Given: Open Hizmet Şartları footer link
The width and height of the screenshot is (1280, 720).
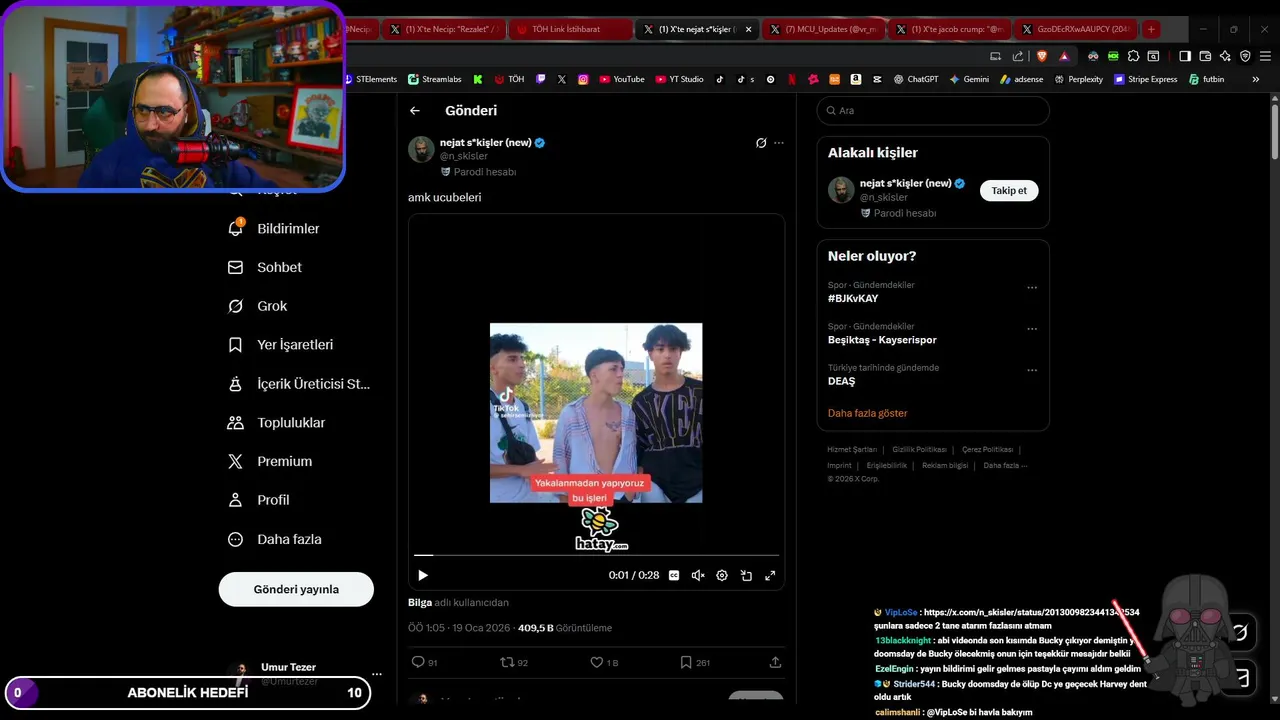Looking at the screenshot, I should 852,450.
